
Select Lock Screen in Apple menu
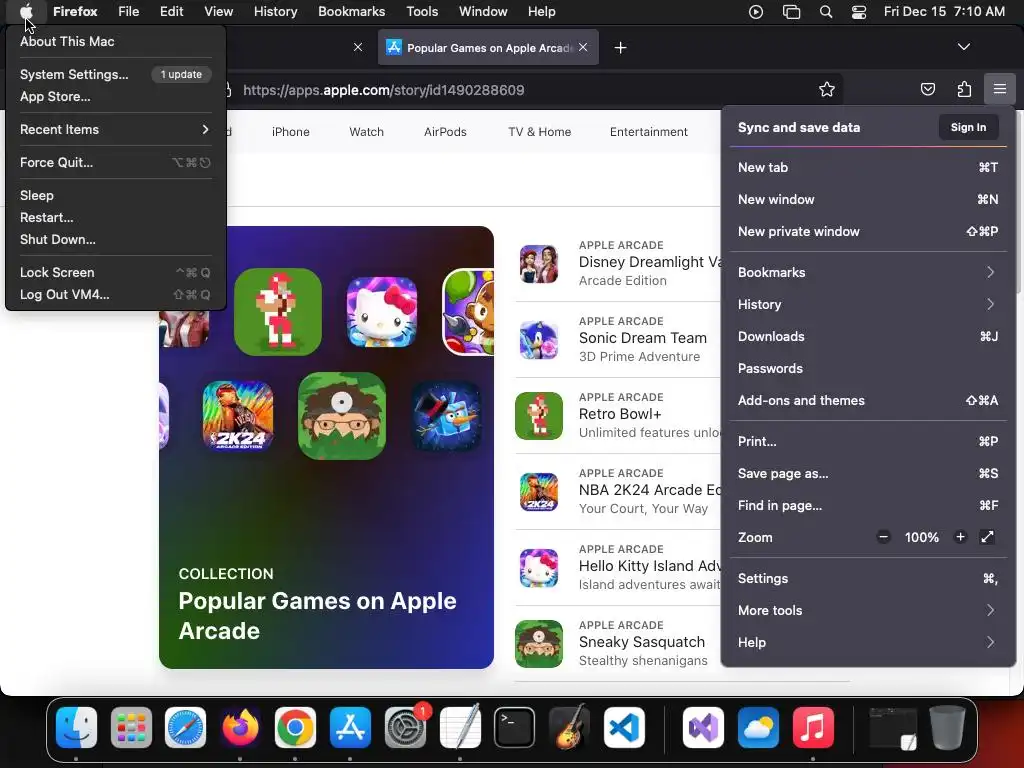click(116, 272)
